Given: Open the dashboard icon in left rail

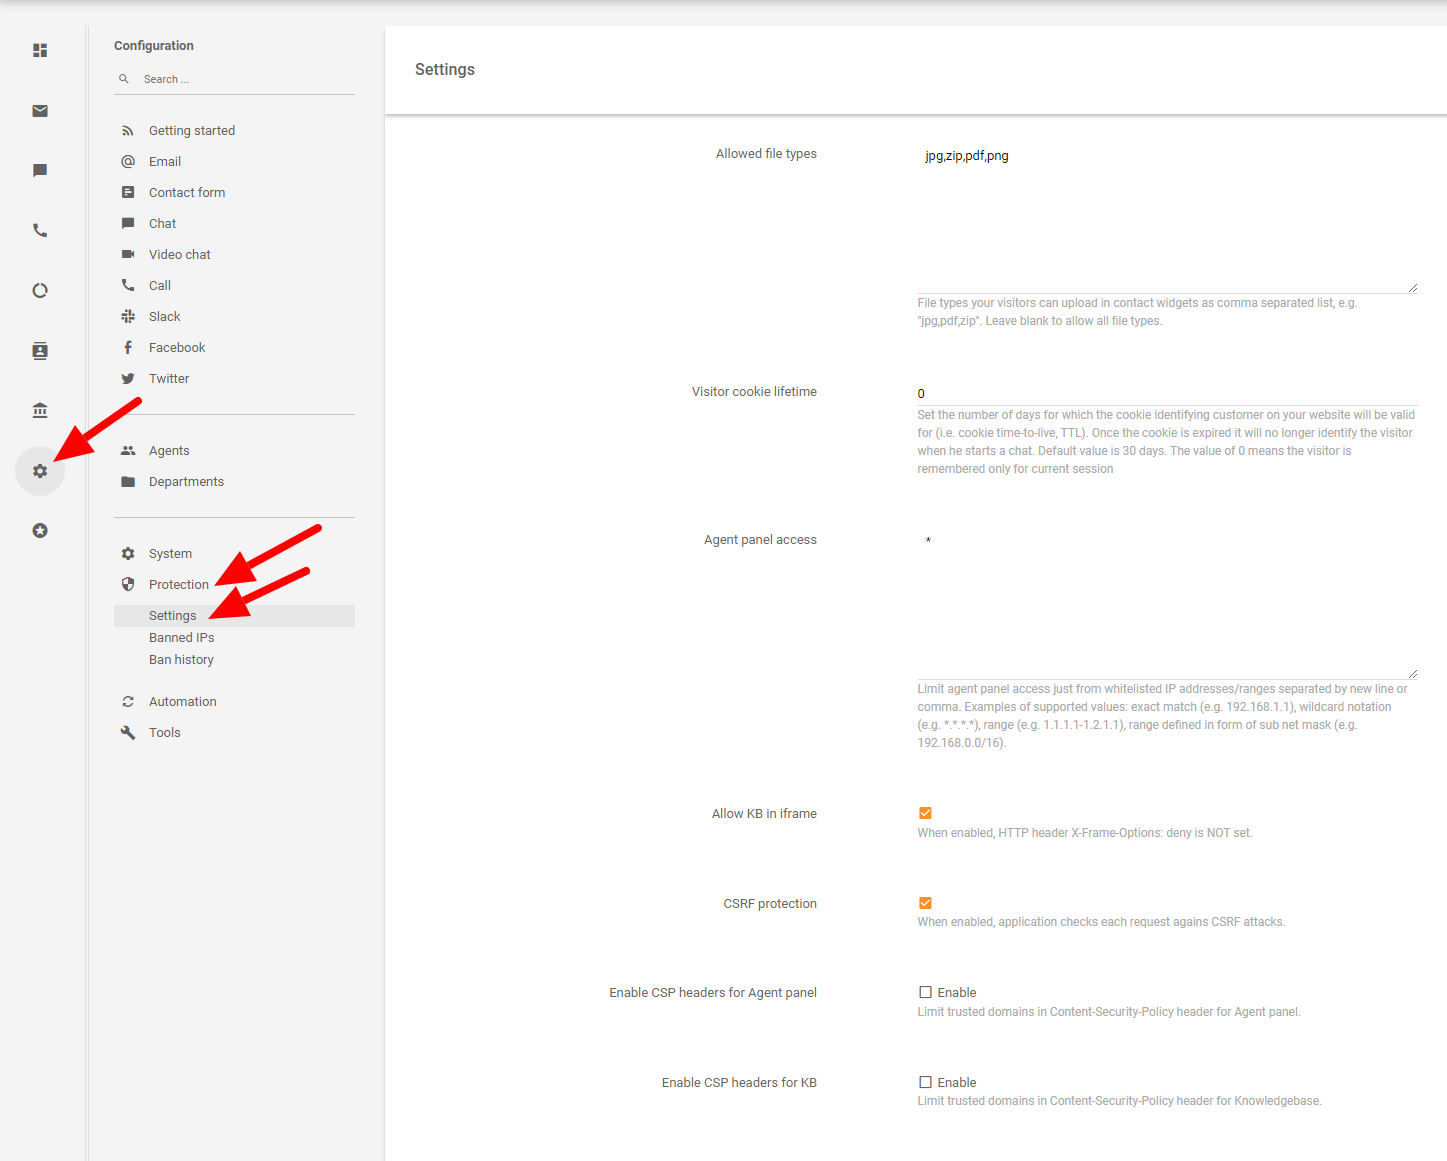Looking at the screenshot, I should [x=40, y=50].
